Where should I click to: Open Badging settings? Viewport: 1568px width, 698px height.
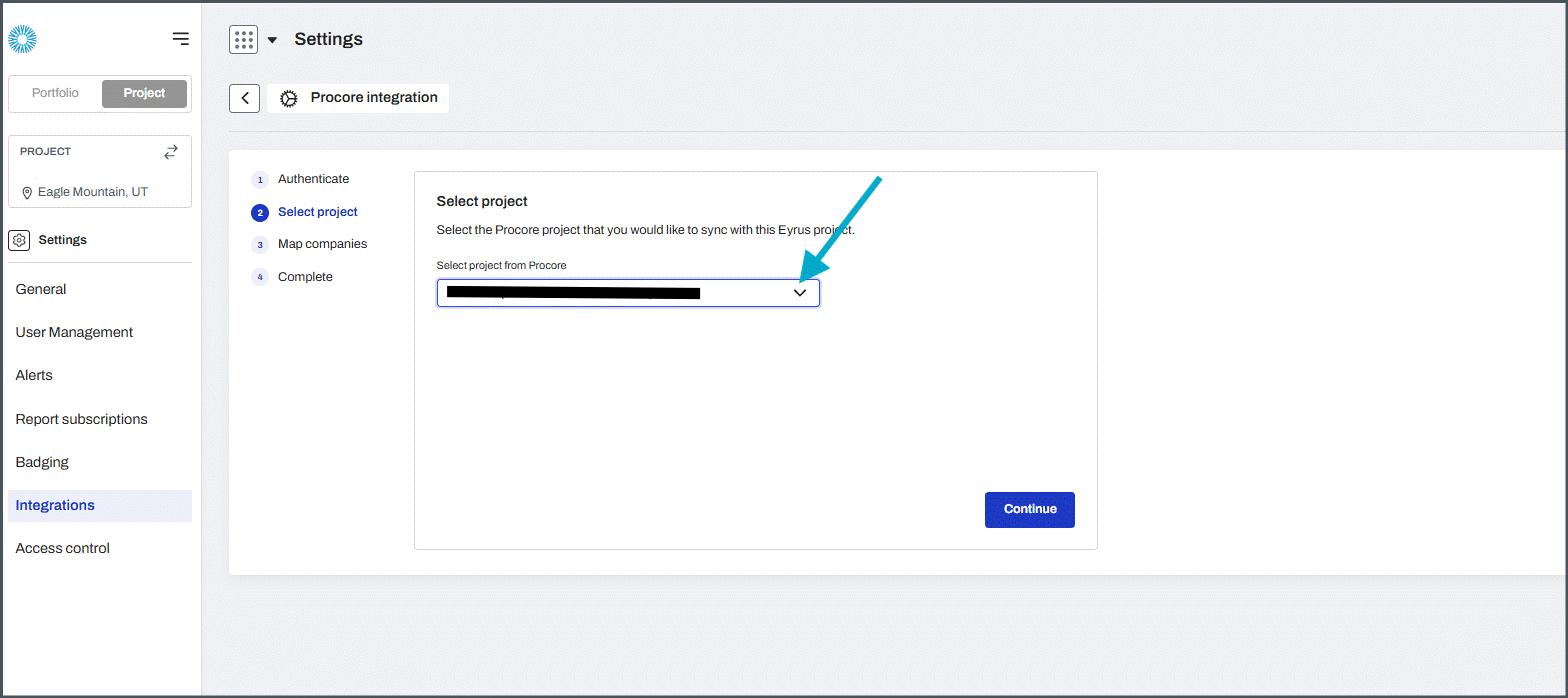100,462
